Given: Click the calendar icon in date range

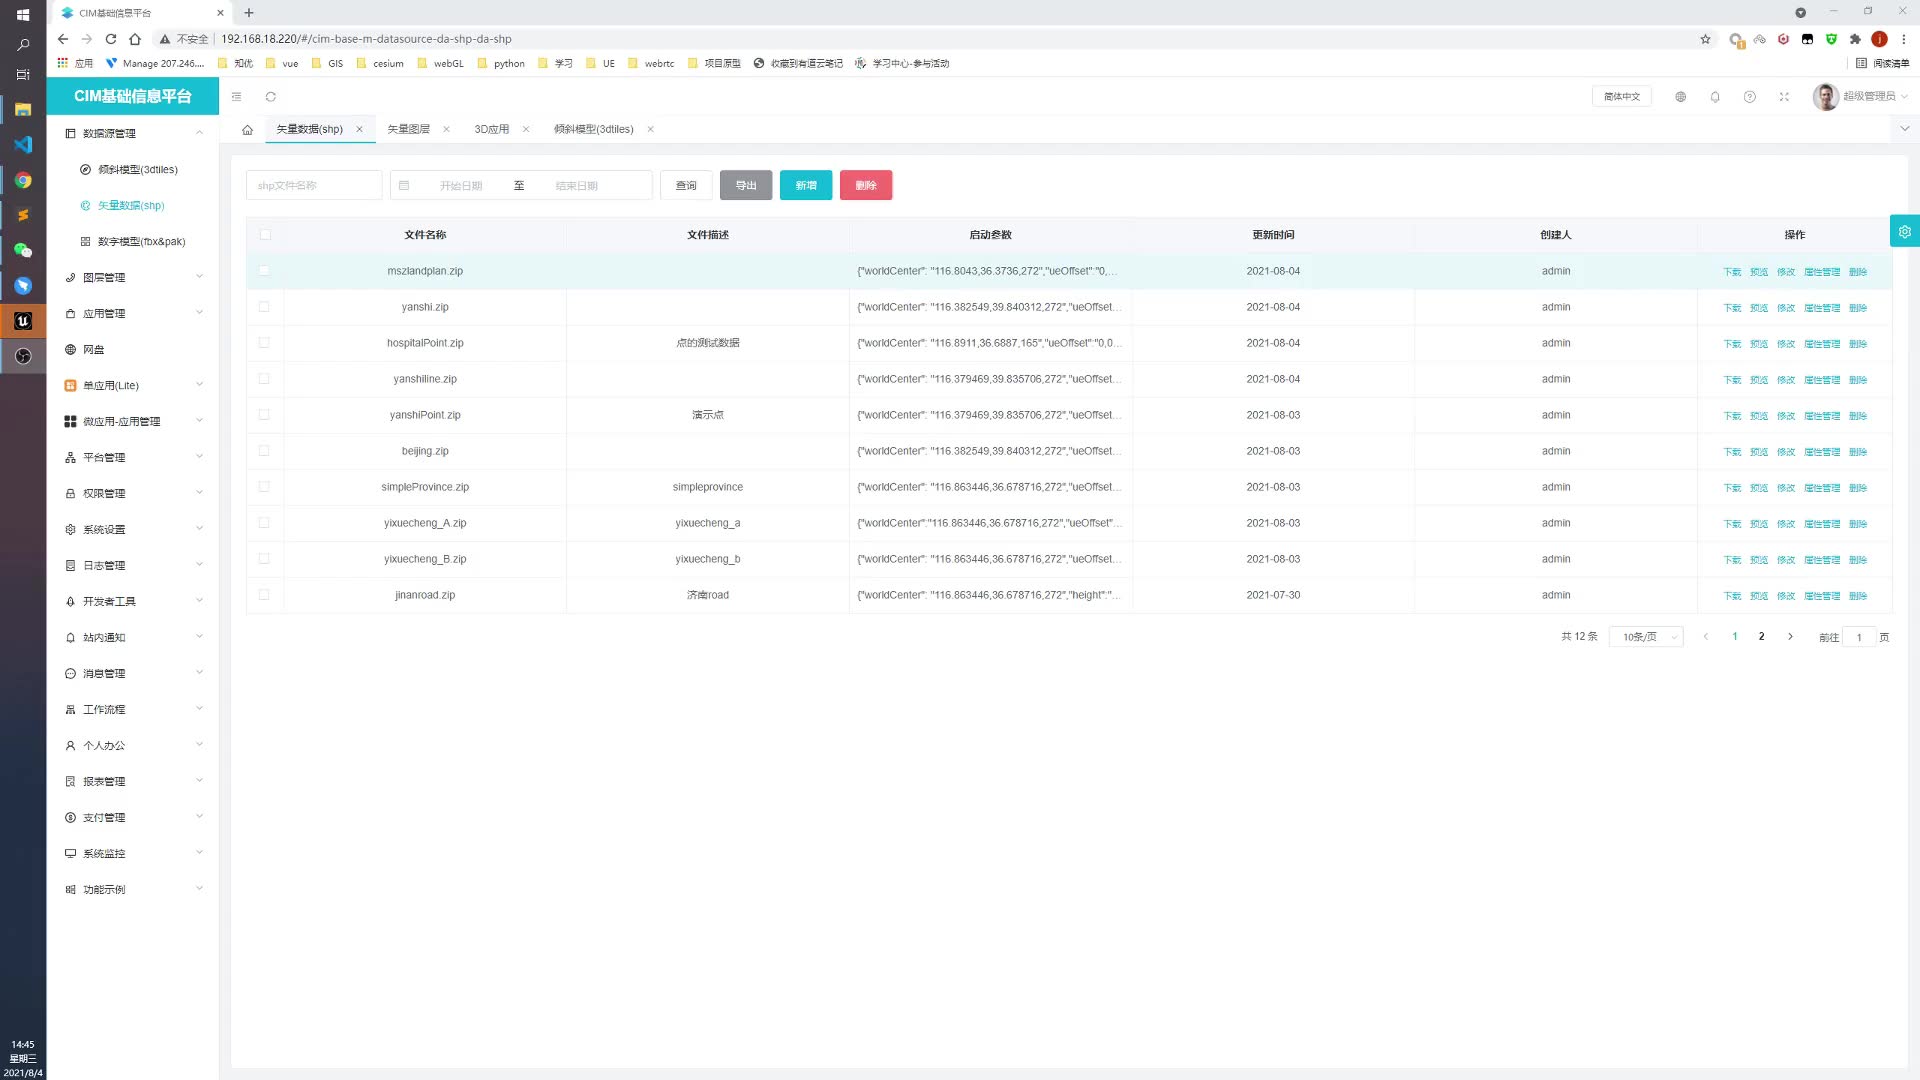Looking at the screenshot, I should tap(404, 185).
